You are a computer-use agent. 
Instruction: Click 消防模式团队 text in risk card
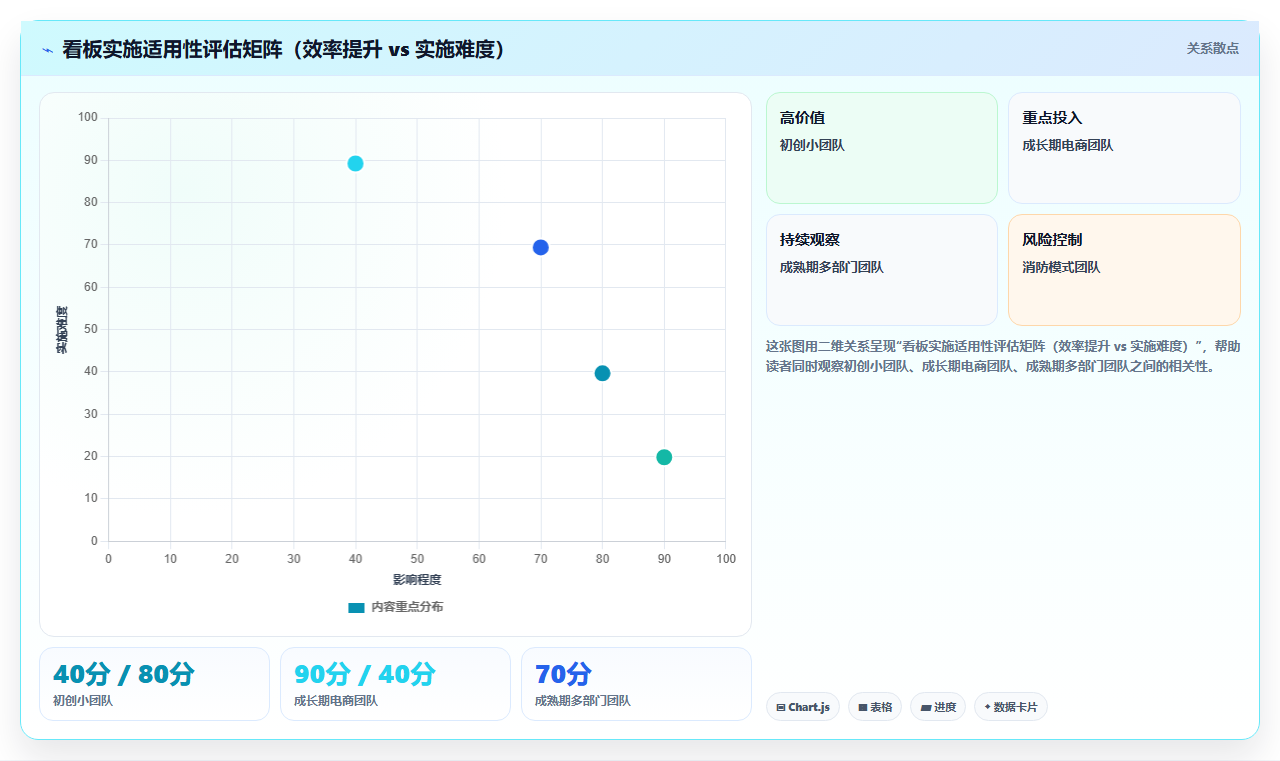[x=1061, y=267]
